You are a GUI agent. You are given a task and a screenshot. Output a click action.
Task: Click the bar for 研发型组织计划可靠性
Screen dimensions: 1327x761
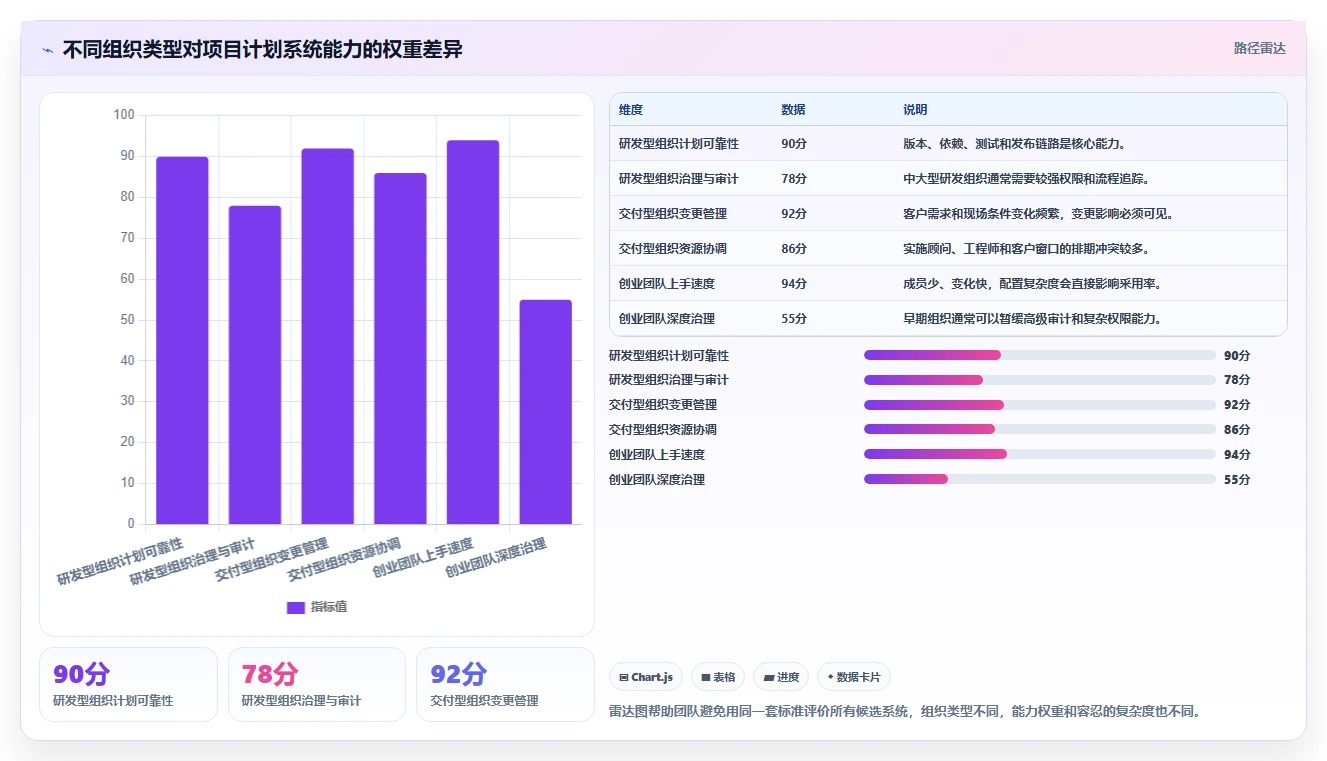tap(182, 340)
